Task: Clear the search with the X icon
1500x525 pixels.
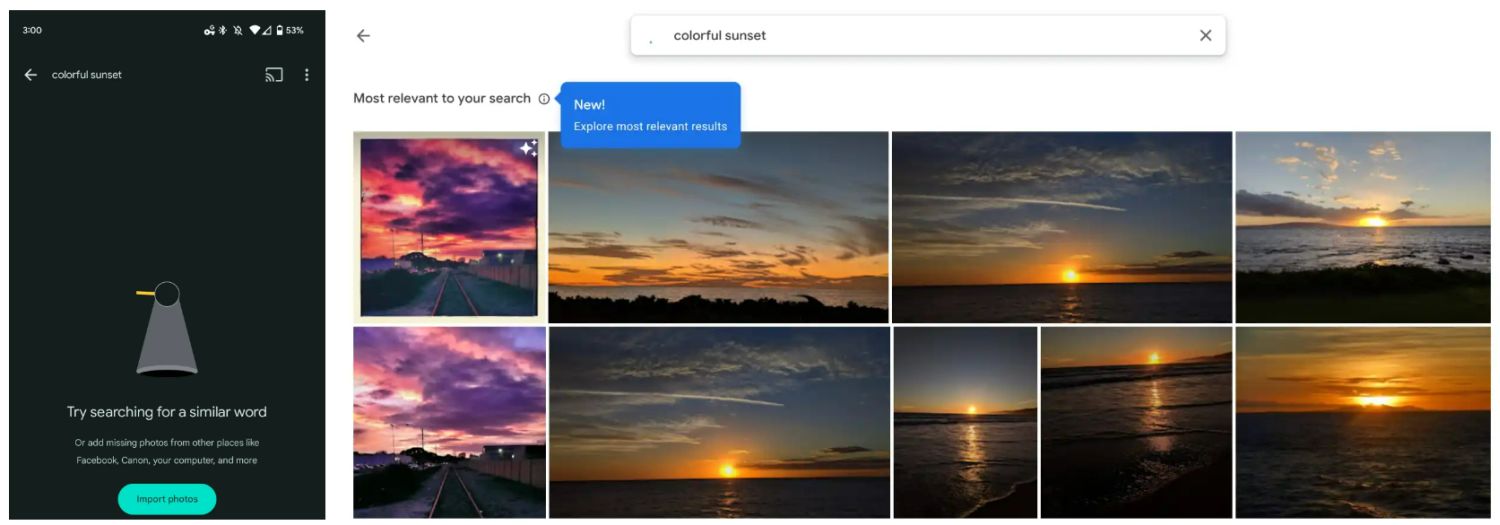Action: pos(1205,36)
